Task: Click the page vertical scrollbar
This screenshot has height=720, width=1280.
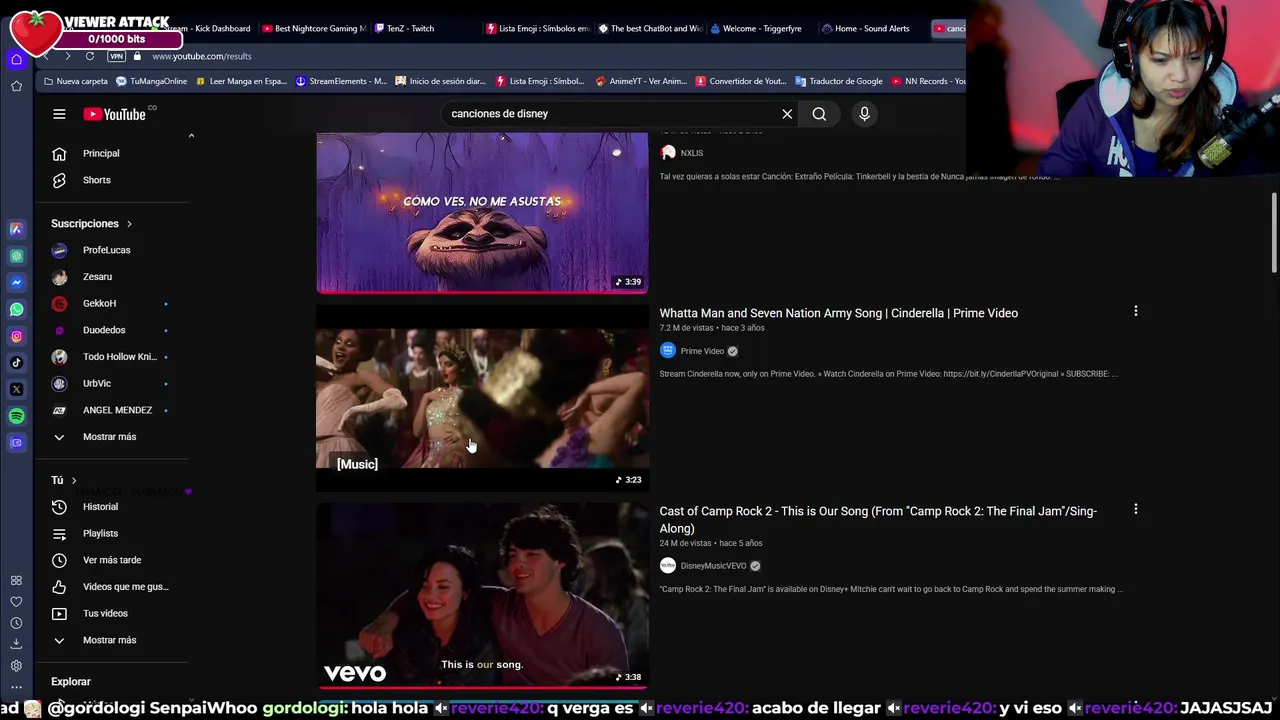Action: [x=1273, y=232]
